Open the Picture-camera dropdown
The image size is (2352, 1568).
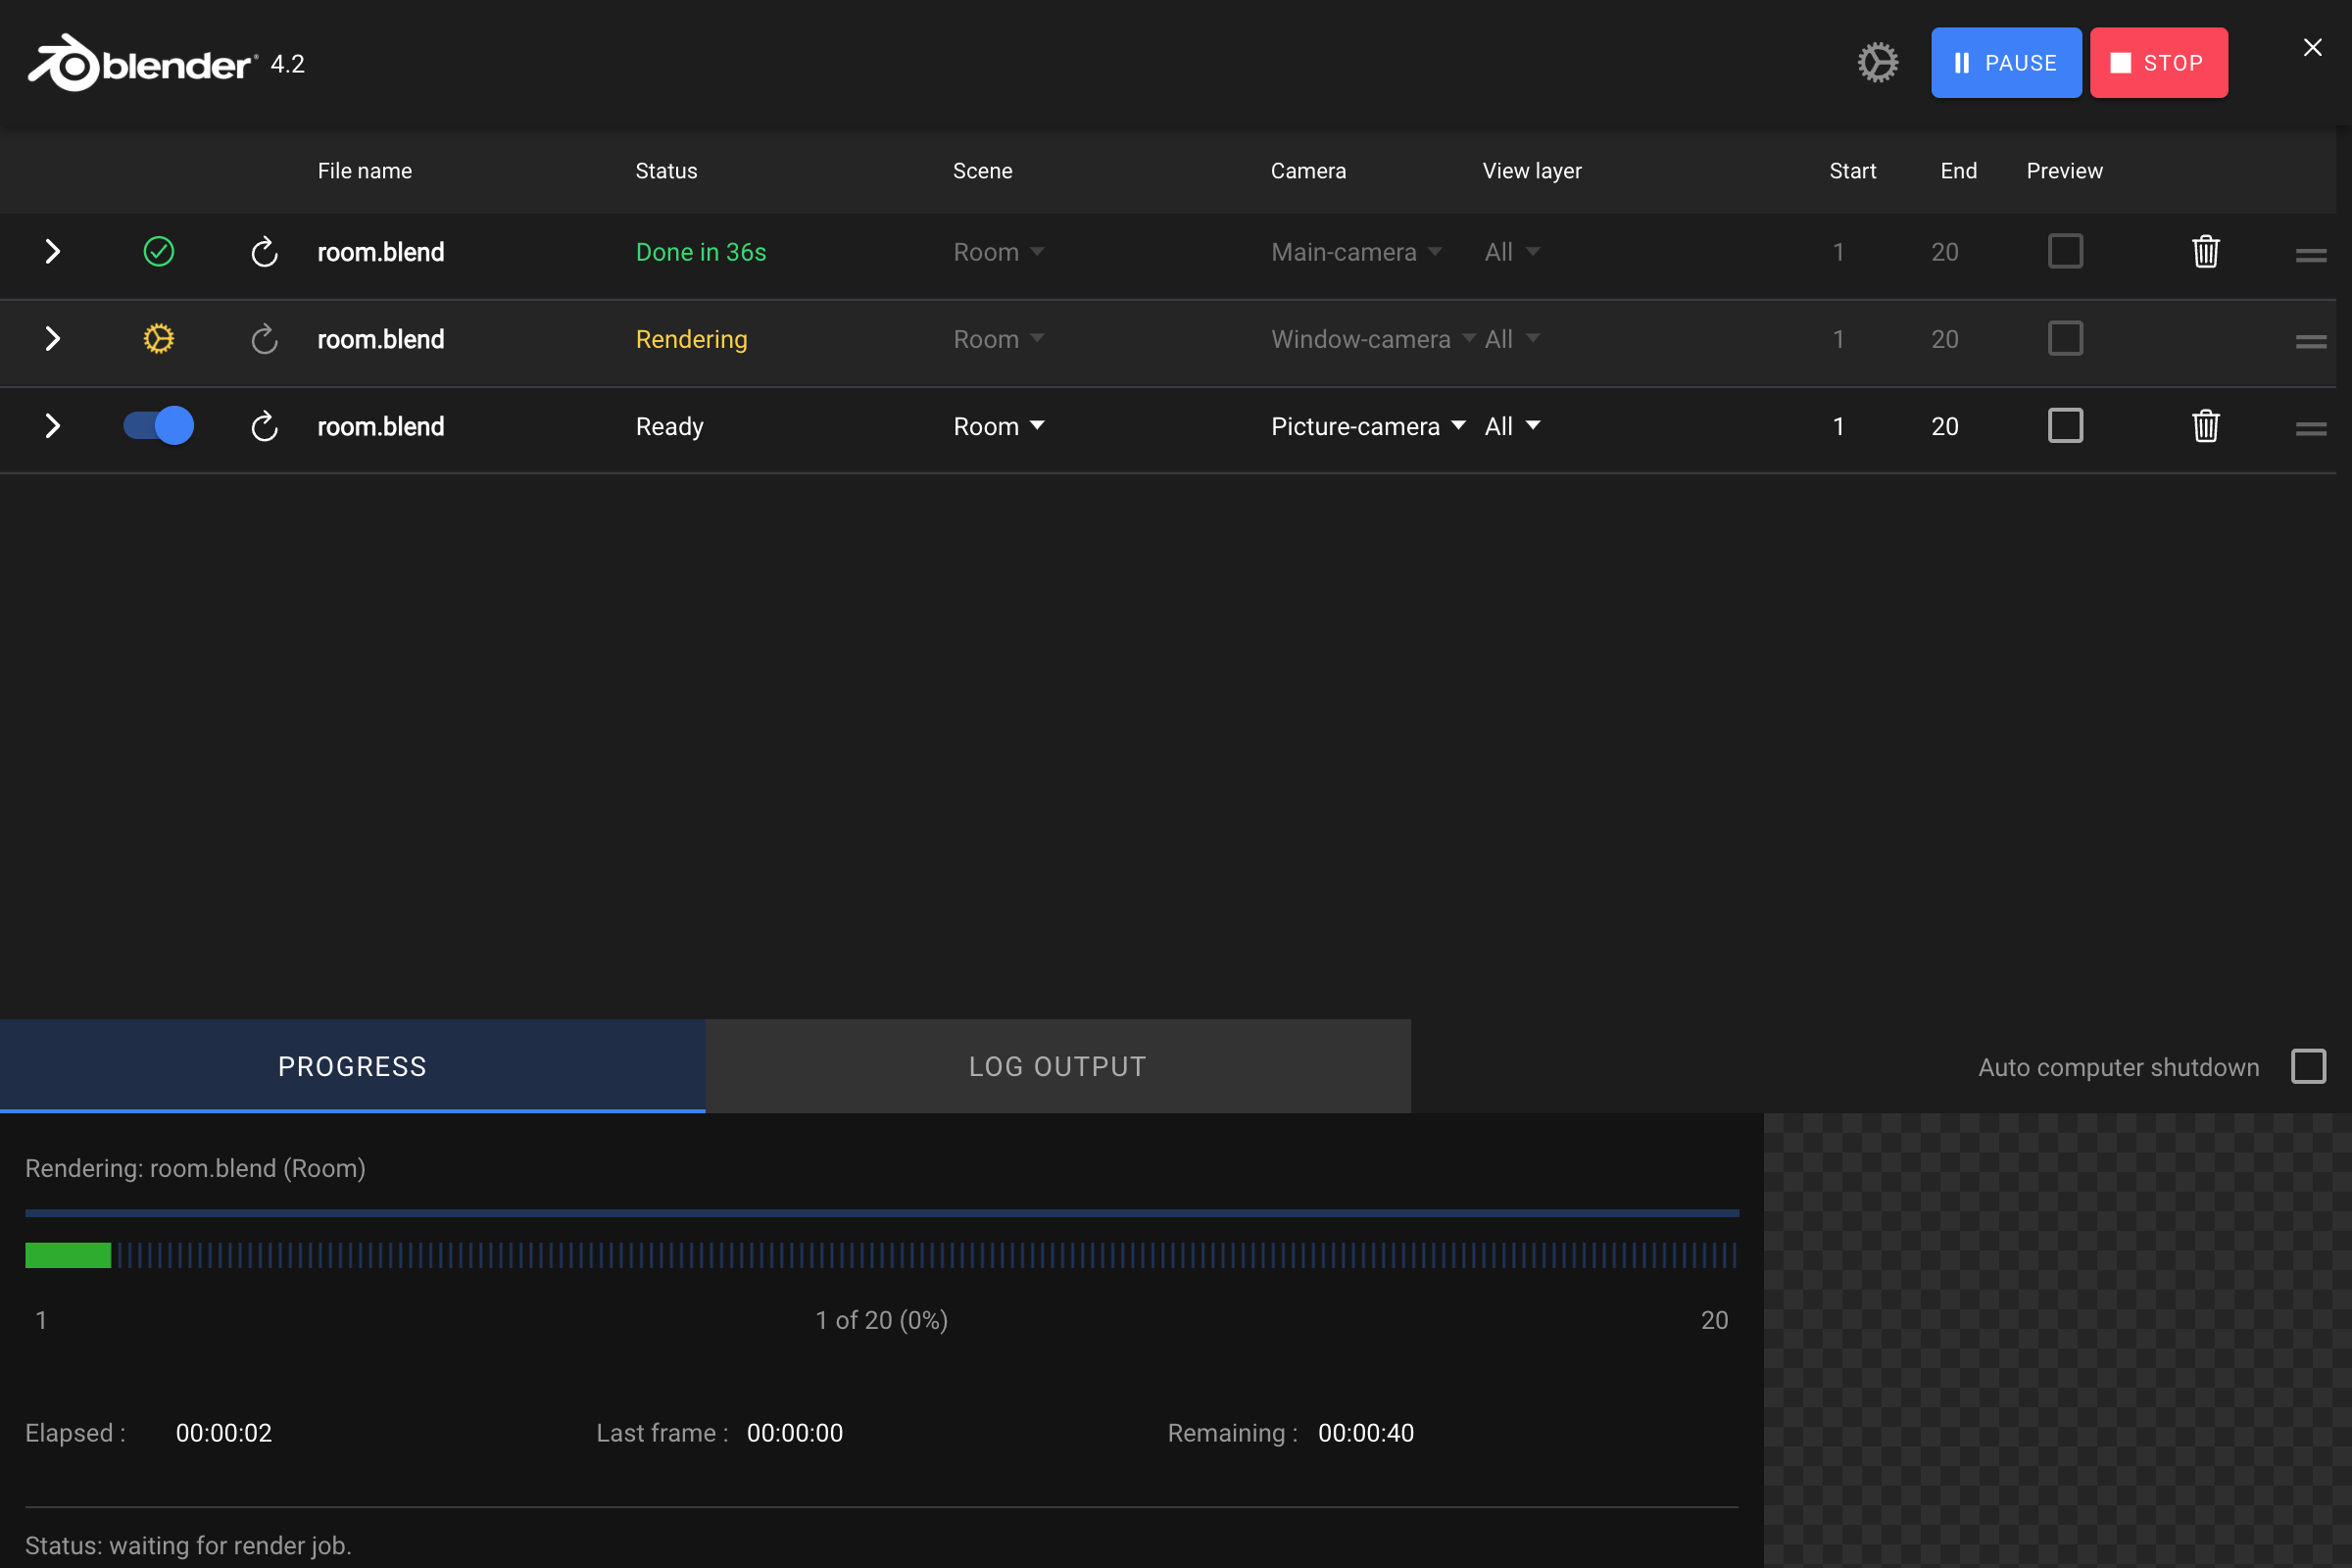click(1367, 426)
